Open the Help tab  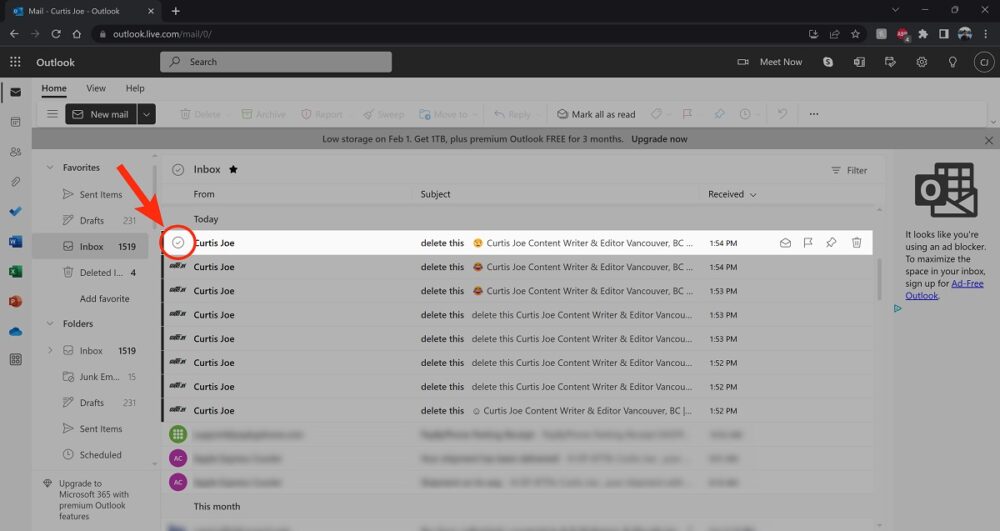click(135, 89)
